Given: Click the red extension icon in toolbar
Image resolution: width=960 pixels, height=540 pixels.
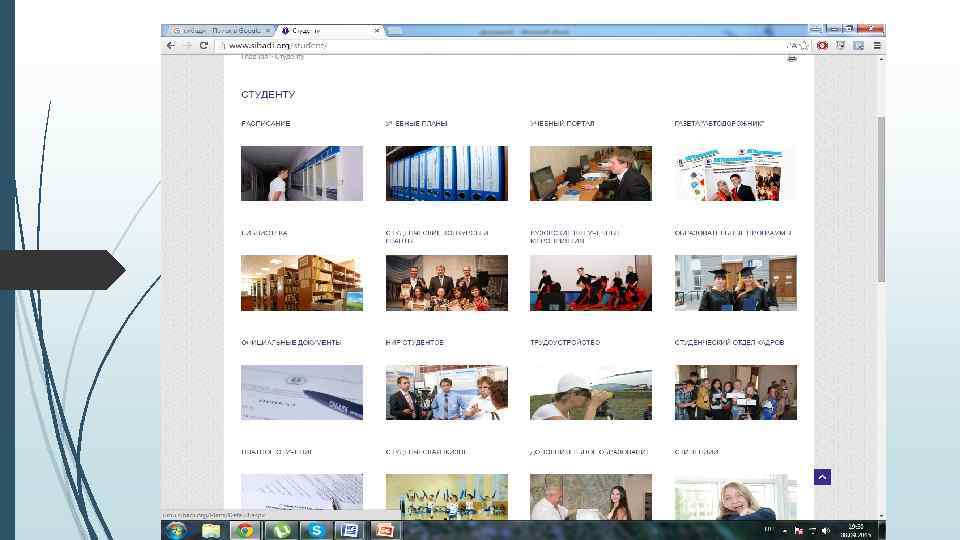Looking at the screenshot, I should pyautogui.click(x=822, y=45).
